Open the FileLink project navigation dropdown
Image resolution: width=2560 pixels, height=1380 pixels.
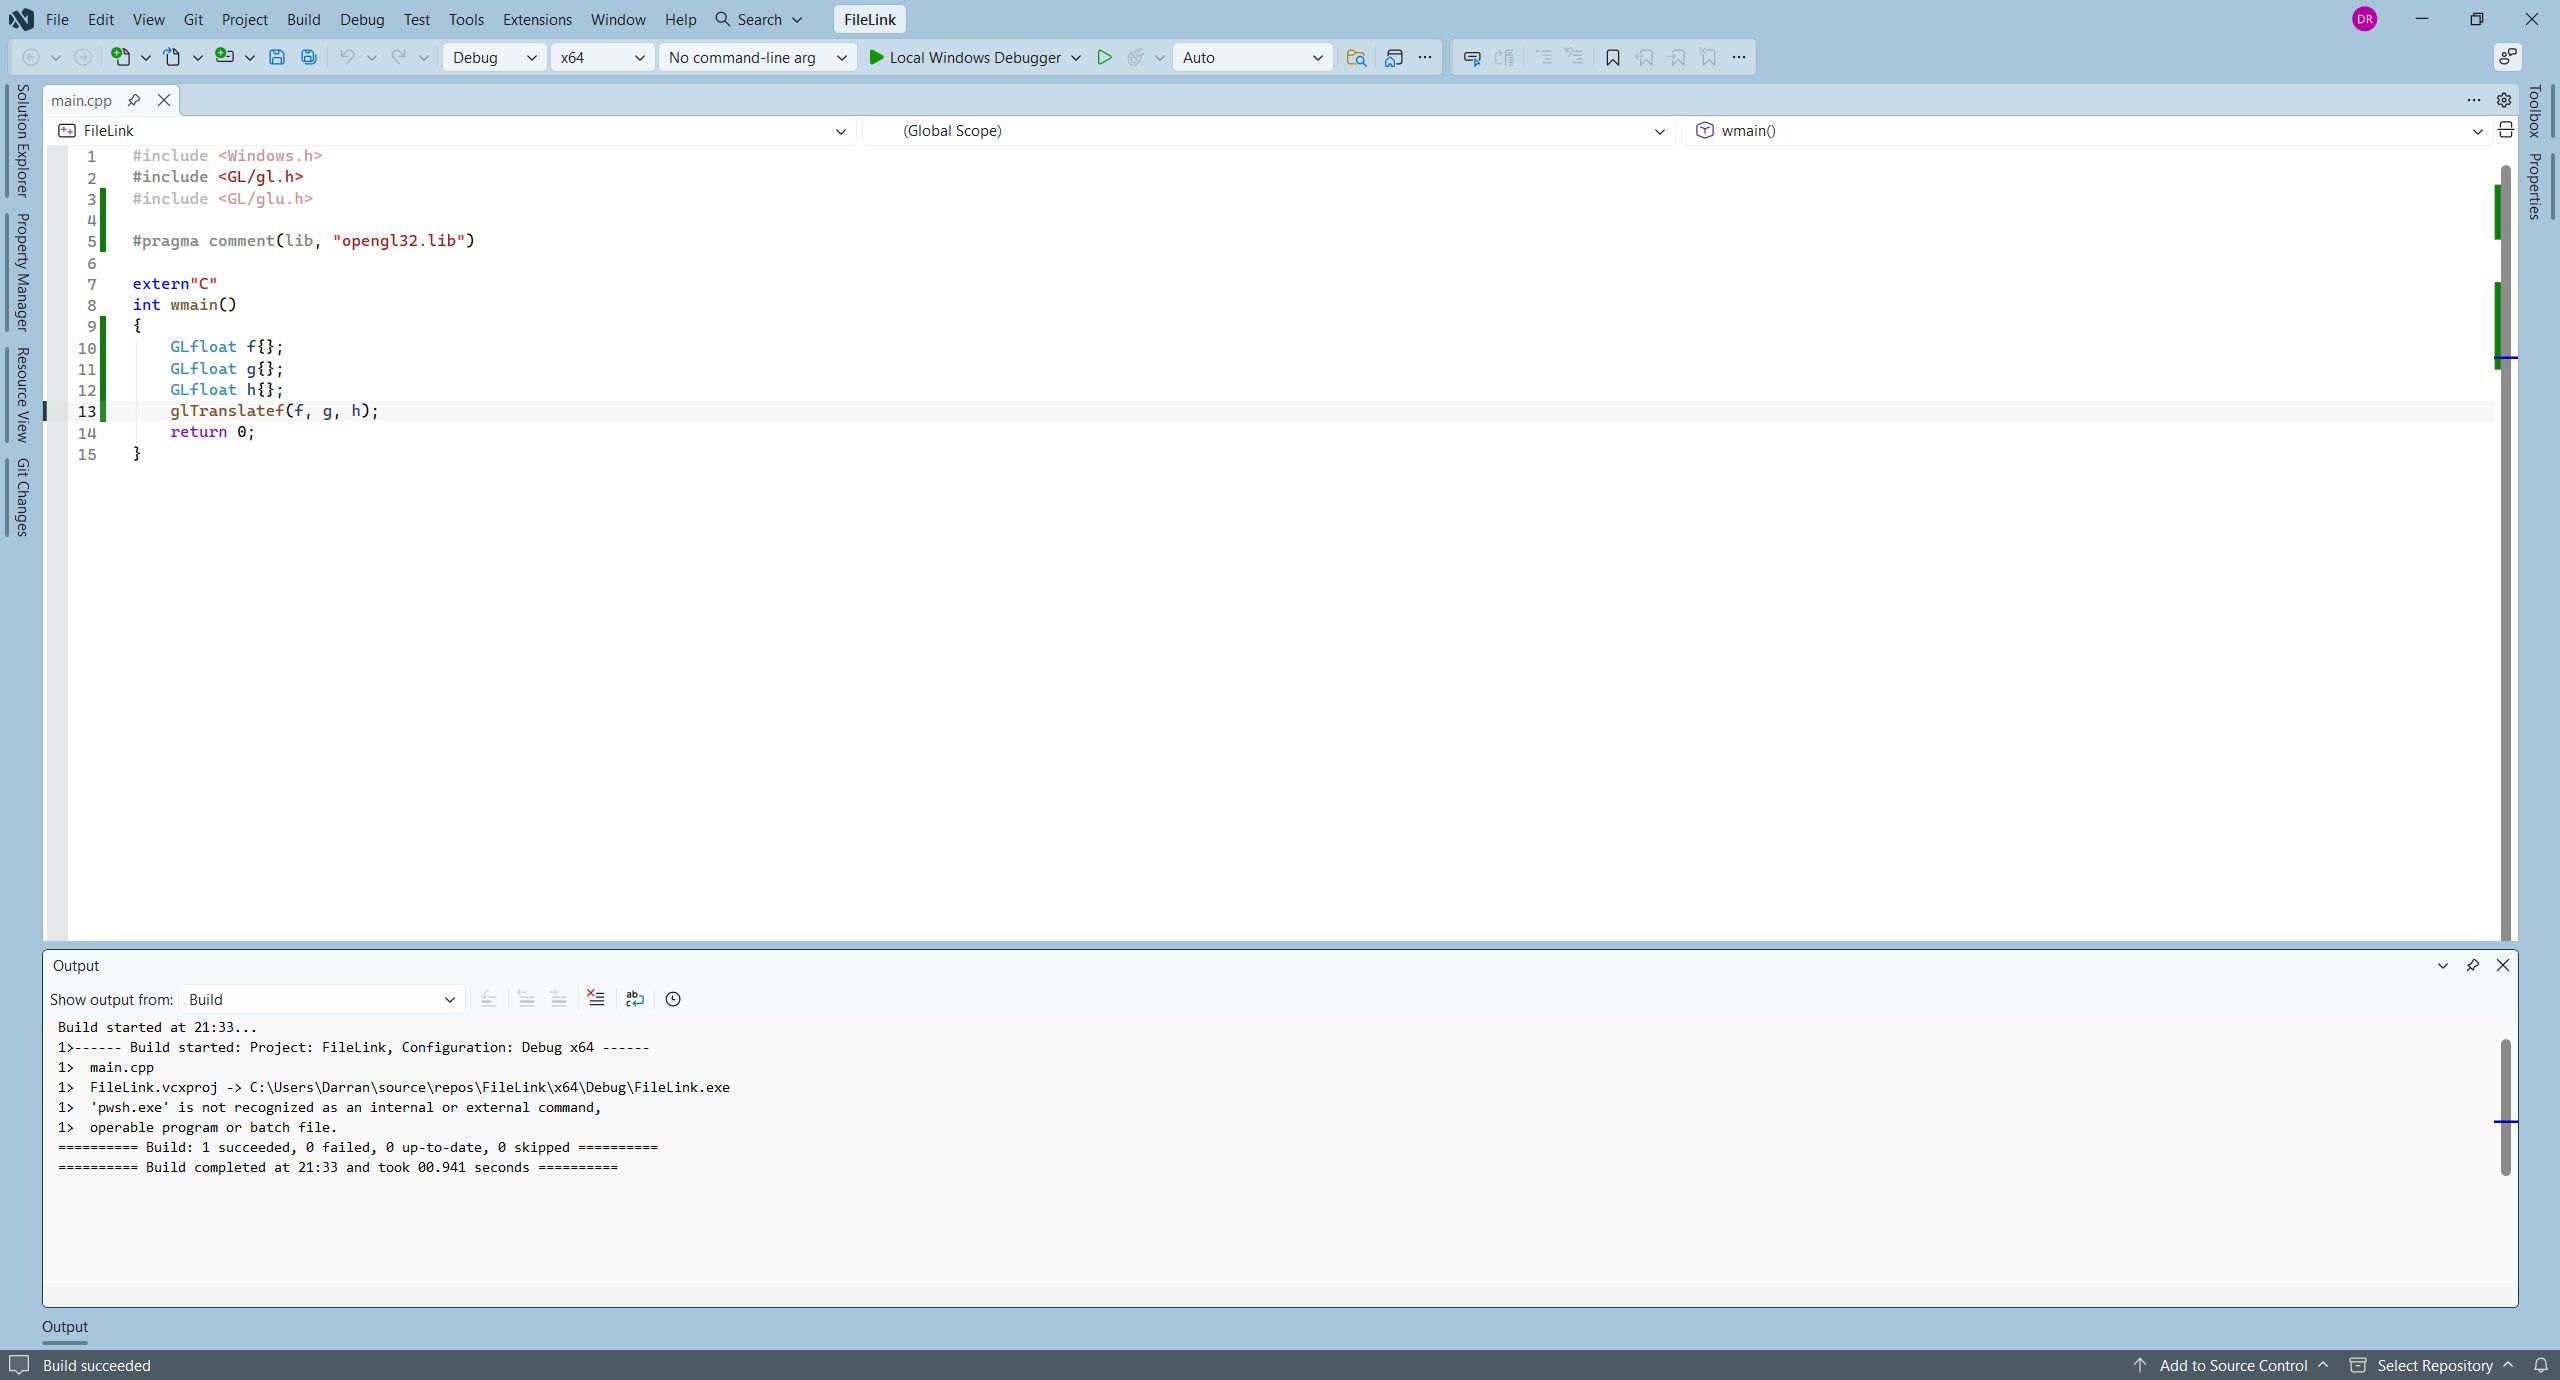click(x=454, y=130)
